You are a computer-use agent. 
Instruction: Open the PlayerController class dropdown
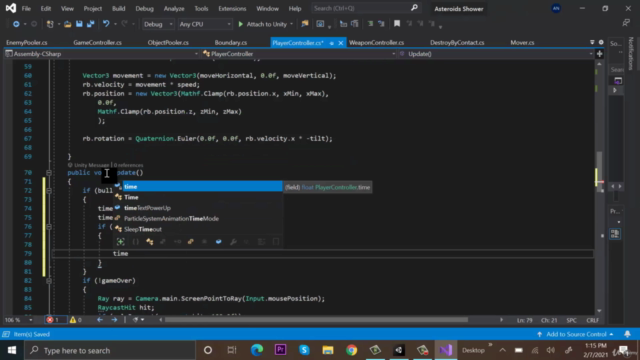click(299, 54)
